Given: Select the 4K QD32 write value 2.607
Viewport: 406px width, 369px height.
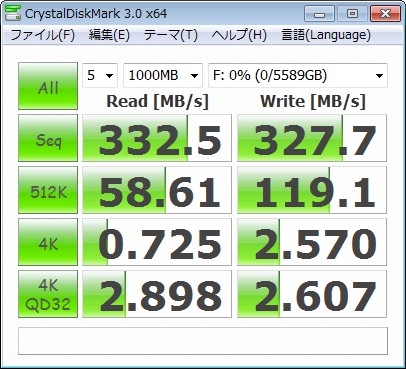Looking at the screenshot, I should [x=312, y=294].
